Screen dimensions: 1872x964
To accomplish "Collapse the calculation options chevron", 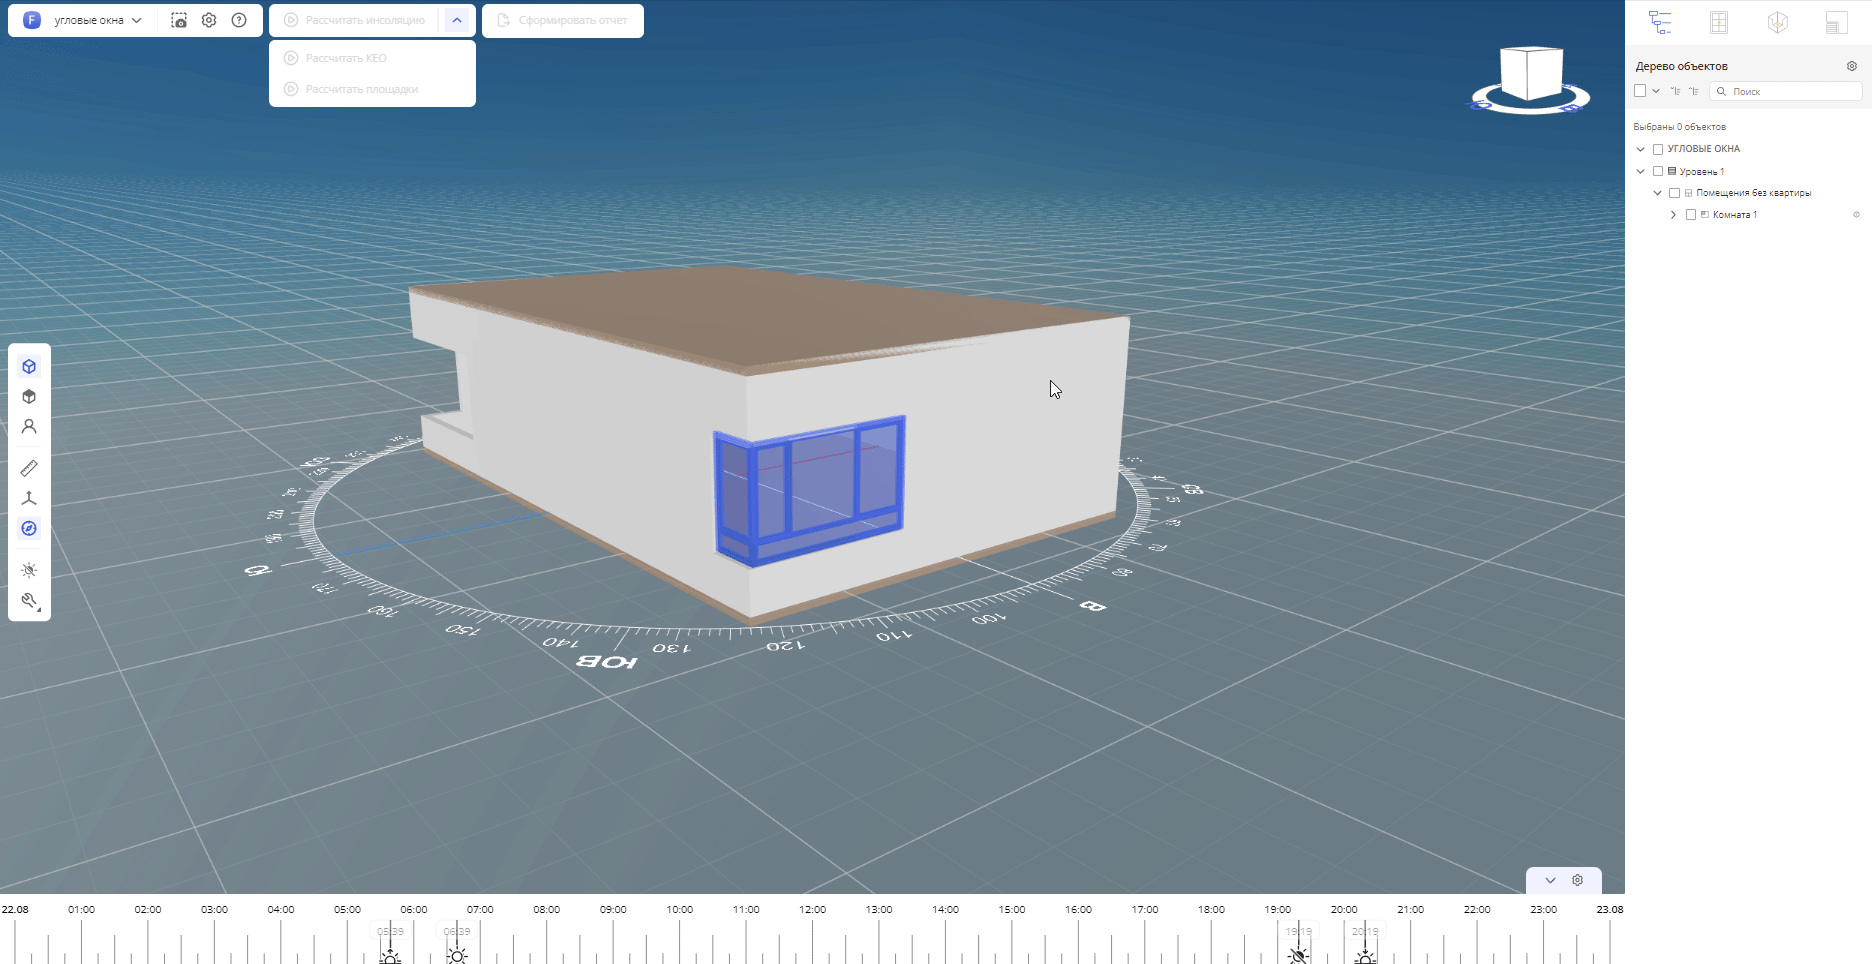I will [x=456, y=20].
